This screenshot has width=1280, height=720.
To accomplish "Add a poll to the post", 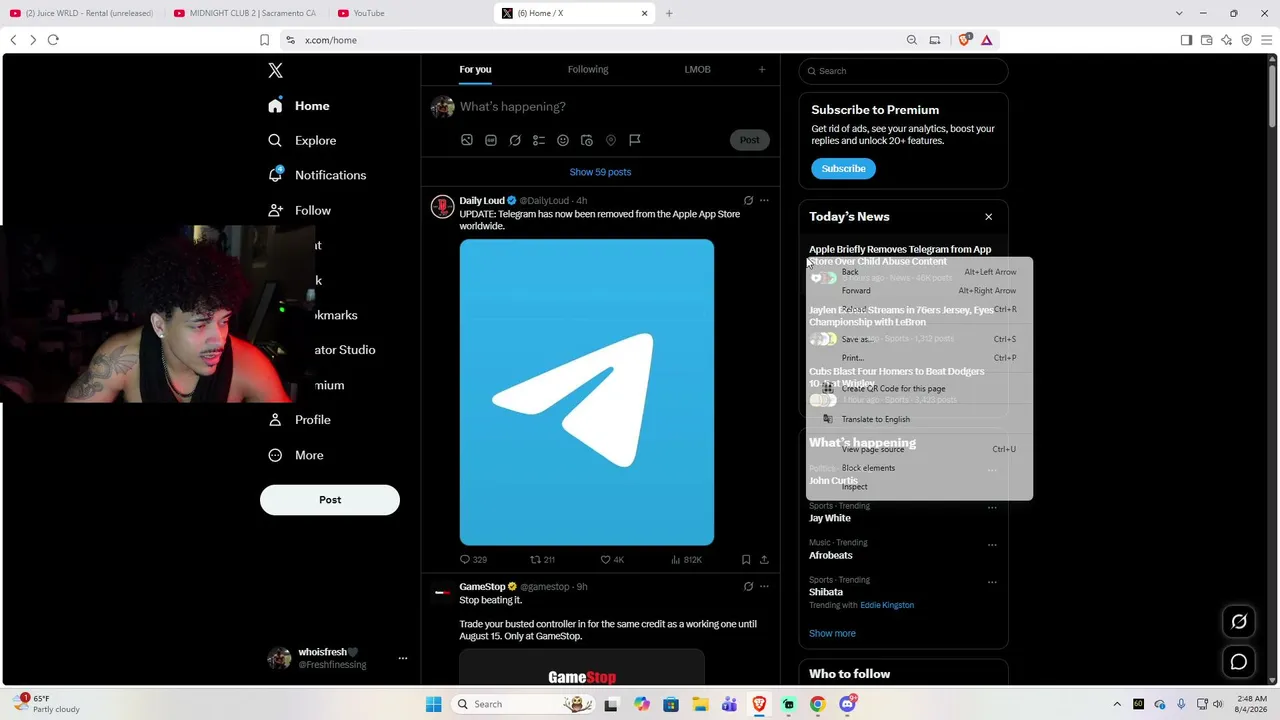I will pyautogui.click(x=539, y=140).
